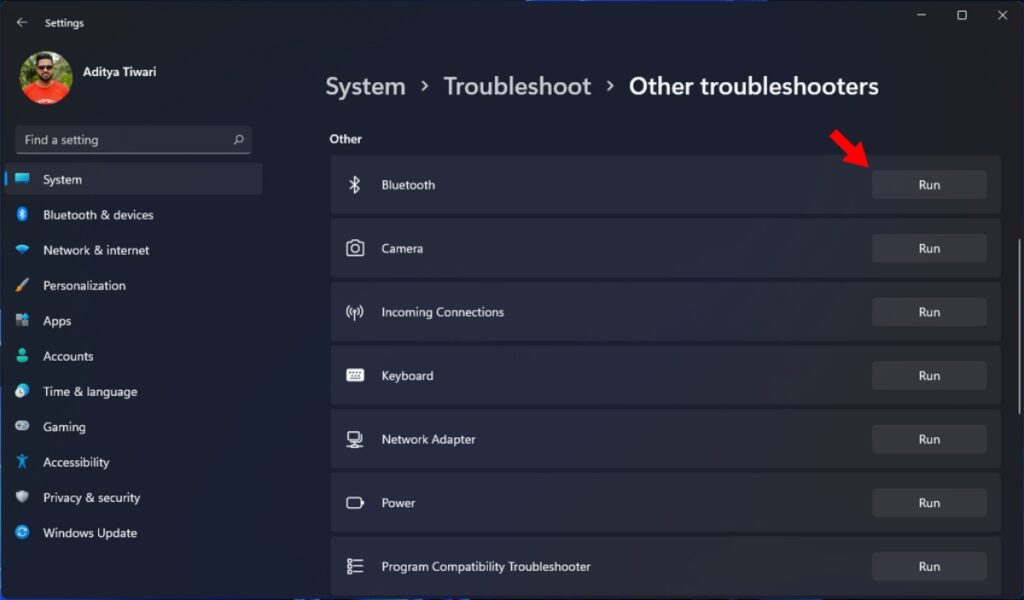The height and width of the screenshot is (600, 1024).
Task: Click the Camera troubleshooter icon
Action: (x=354, y=248)
